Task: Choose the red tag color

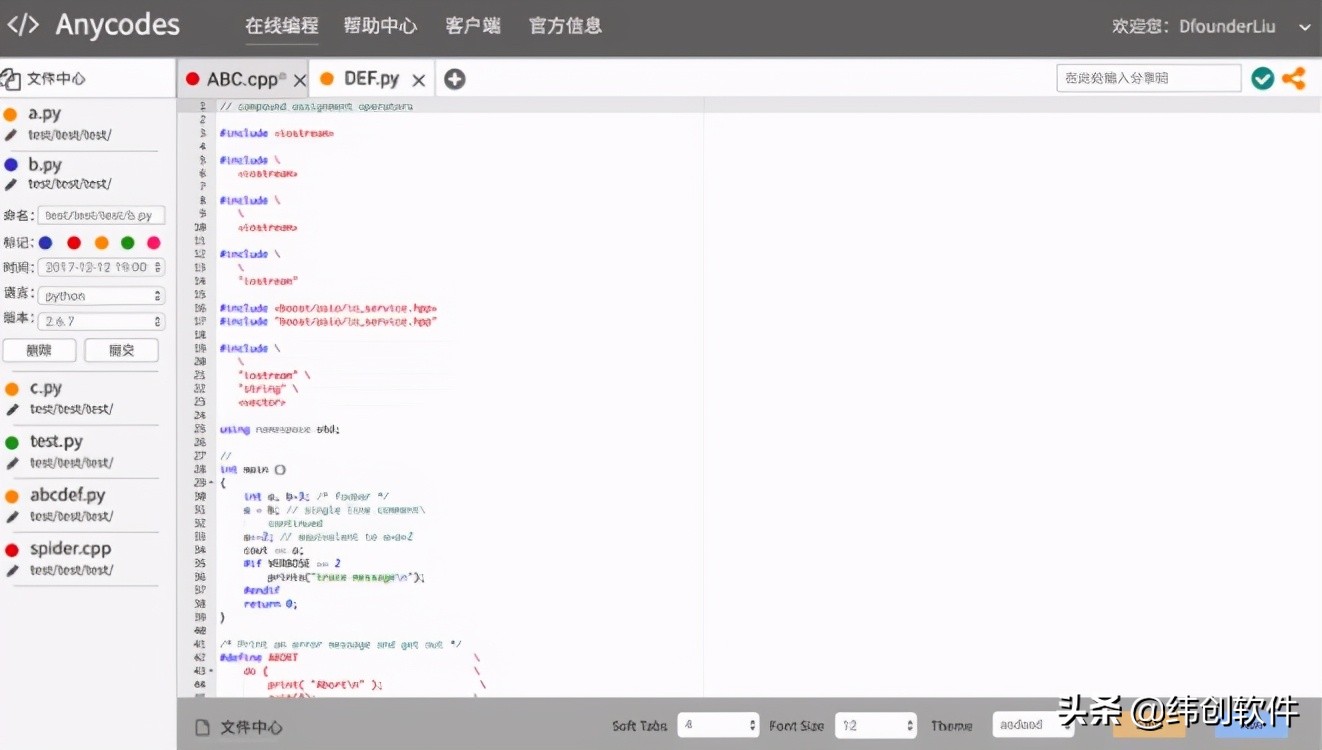Action: (x=74, y=243)
